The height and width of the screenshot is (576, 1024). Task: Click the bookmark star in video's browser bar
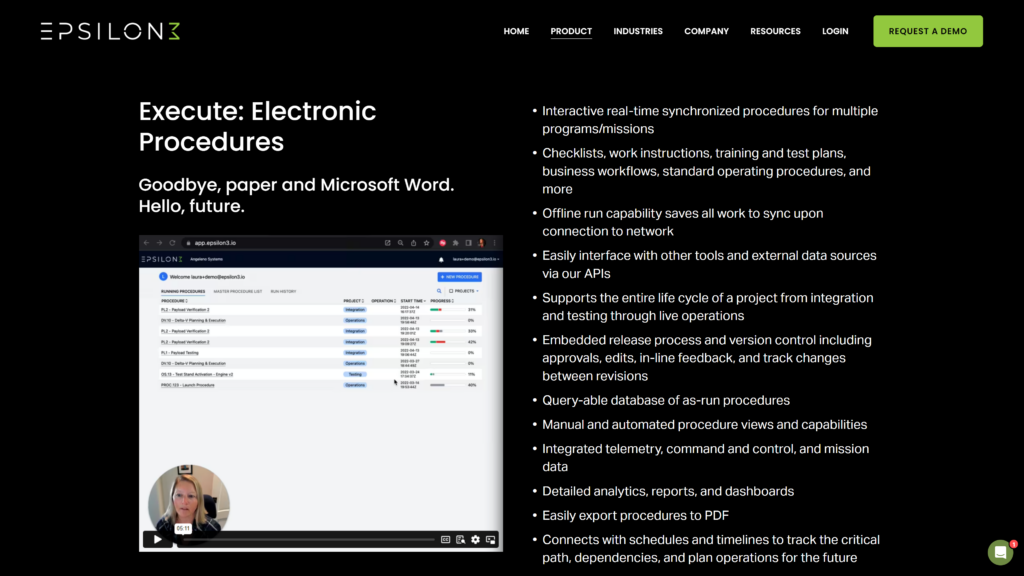click(426, 243)
